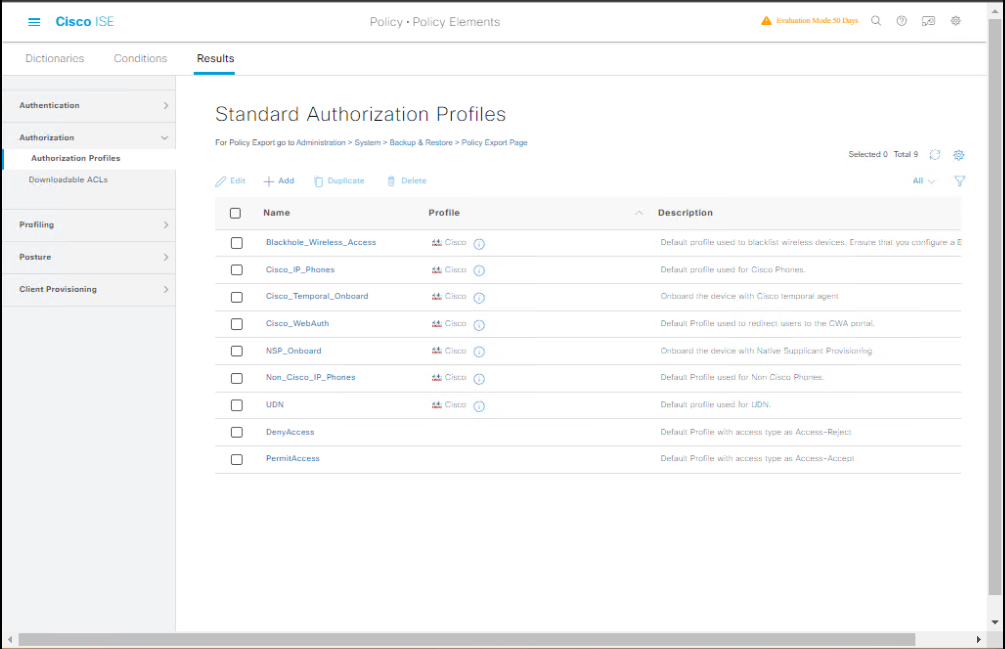
Task: Open the PermitAccess profile link
Action: point(292,459)
